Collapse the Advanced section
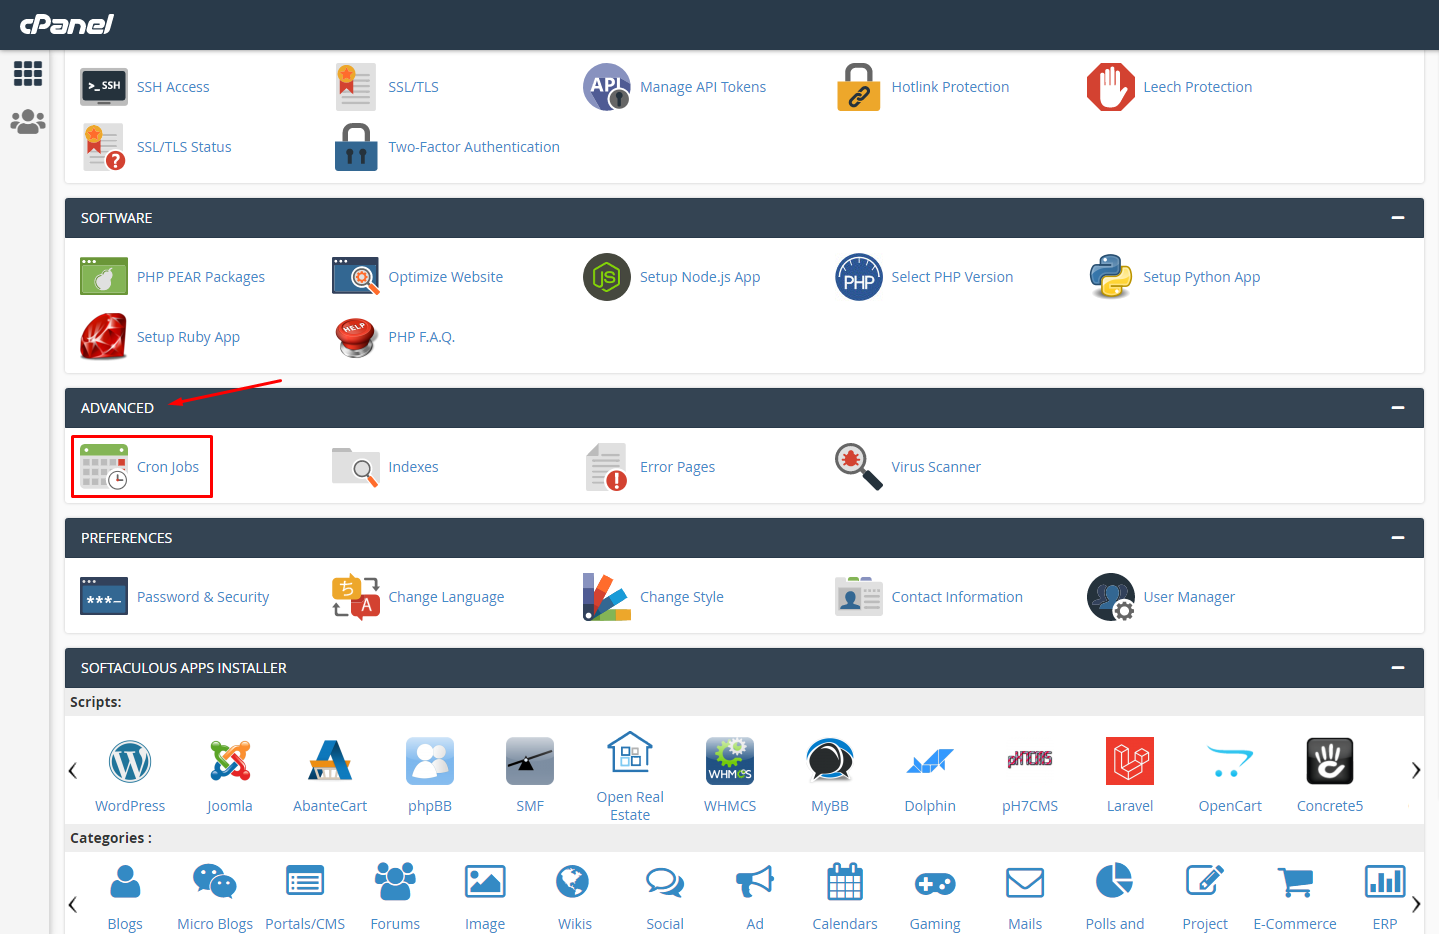This screenshot has height=934, width=1439. 1398,408
